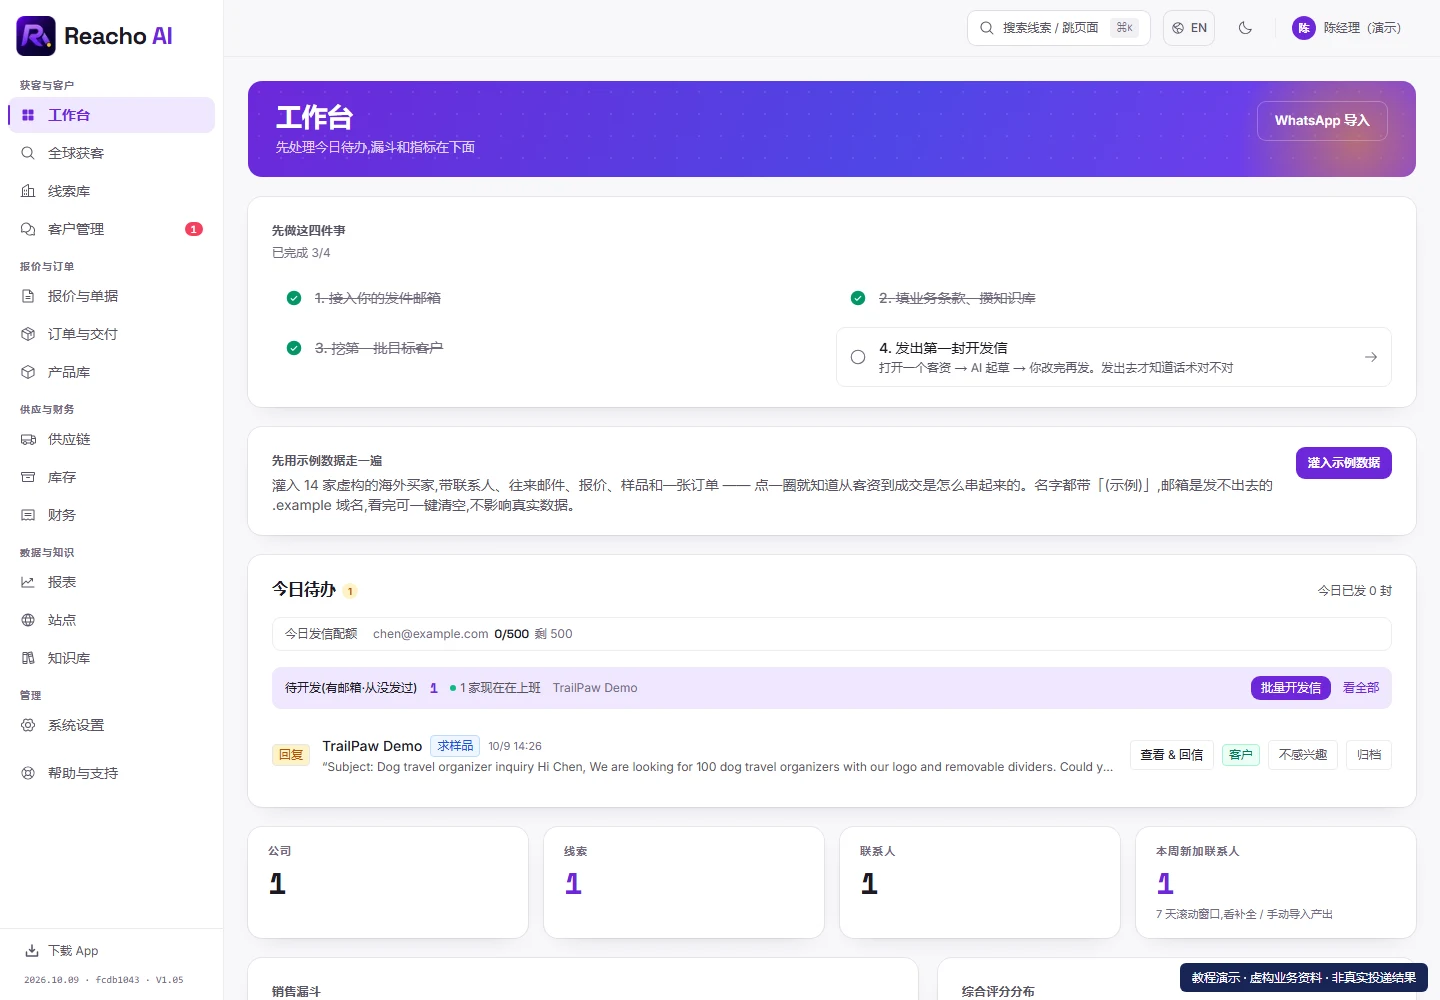Open the 看全部 link
Viewport: 1440px width, 1000px height.
coord(1361,688)
